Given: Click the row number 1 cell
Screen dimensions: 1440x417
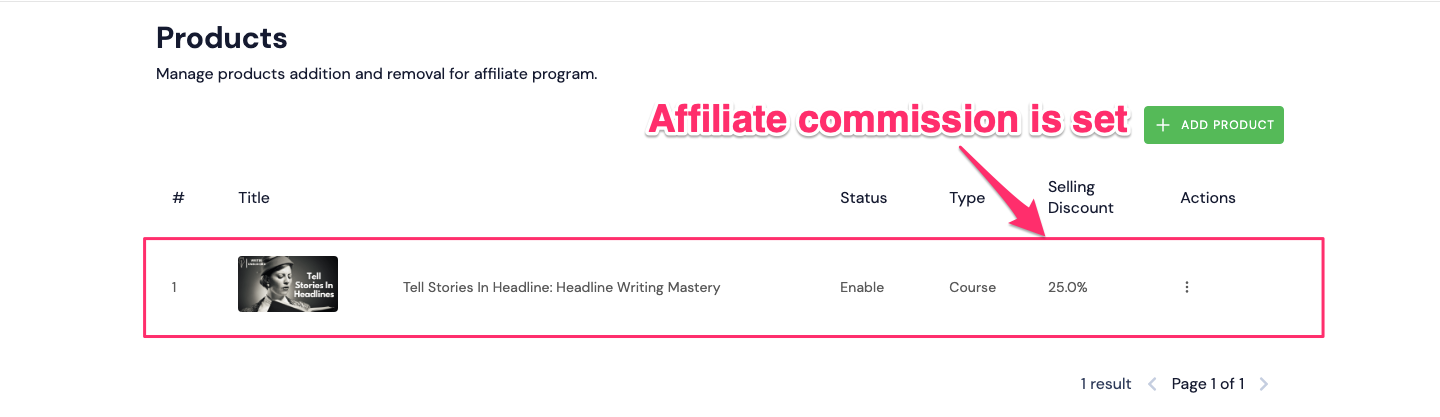Looking at the screenshot, I should 174,287.
